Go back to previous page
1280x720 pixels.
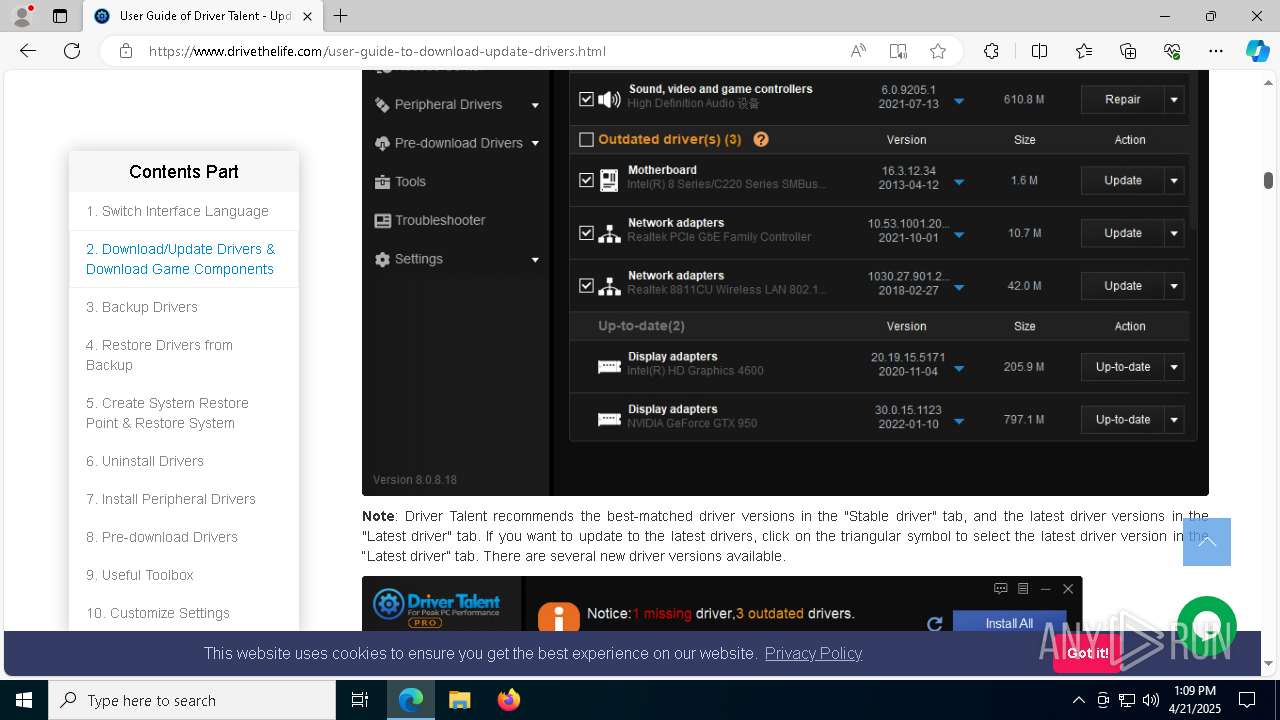click(x=28, y=51)
